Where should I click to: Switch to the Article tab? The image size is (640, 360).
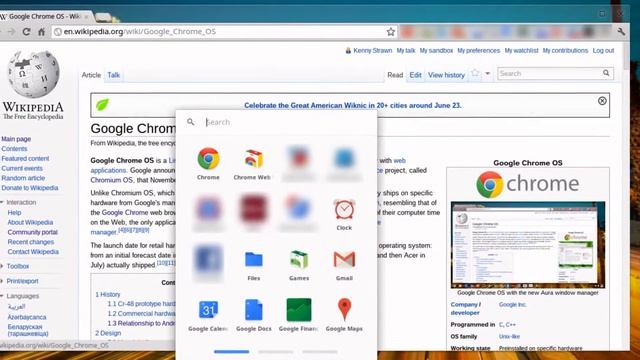(91, 75)
